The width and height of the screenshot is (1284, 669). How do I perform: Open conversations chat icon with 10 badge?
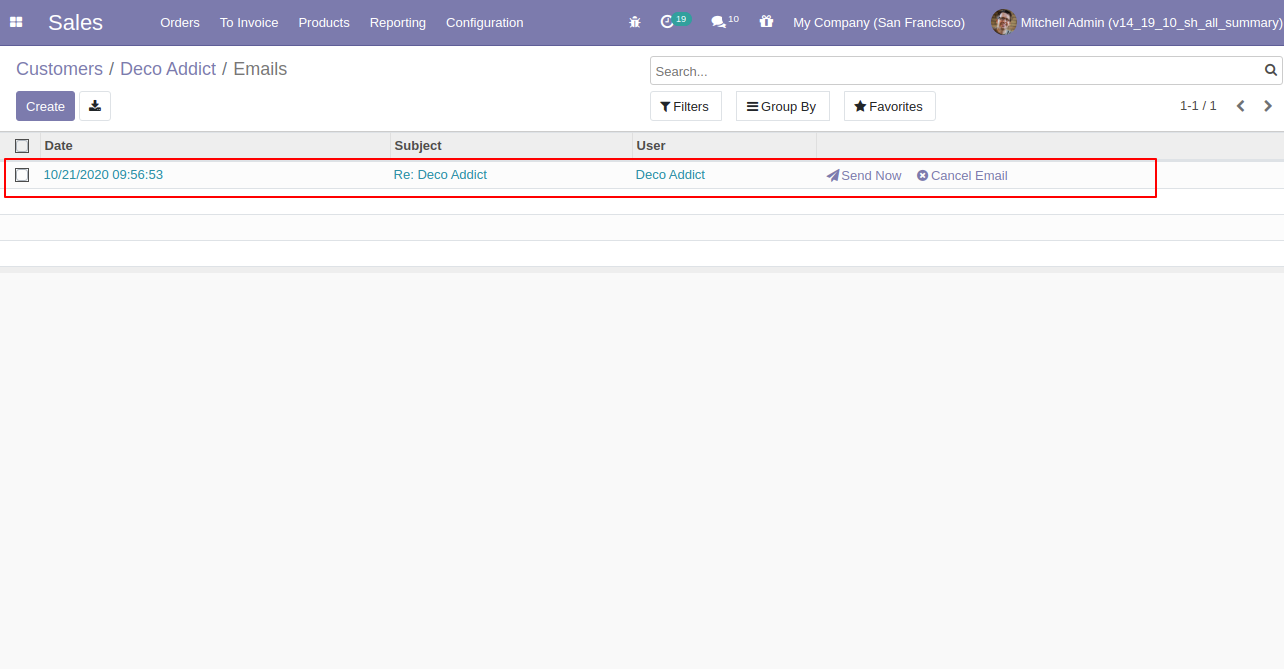pos(725,21)
